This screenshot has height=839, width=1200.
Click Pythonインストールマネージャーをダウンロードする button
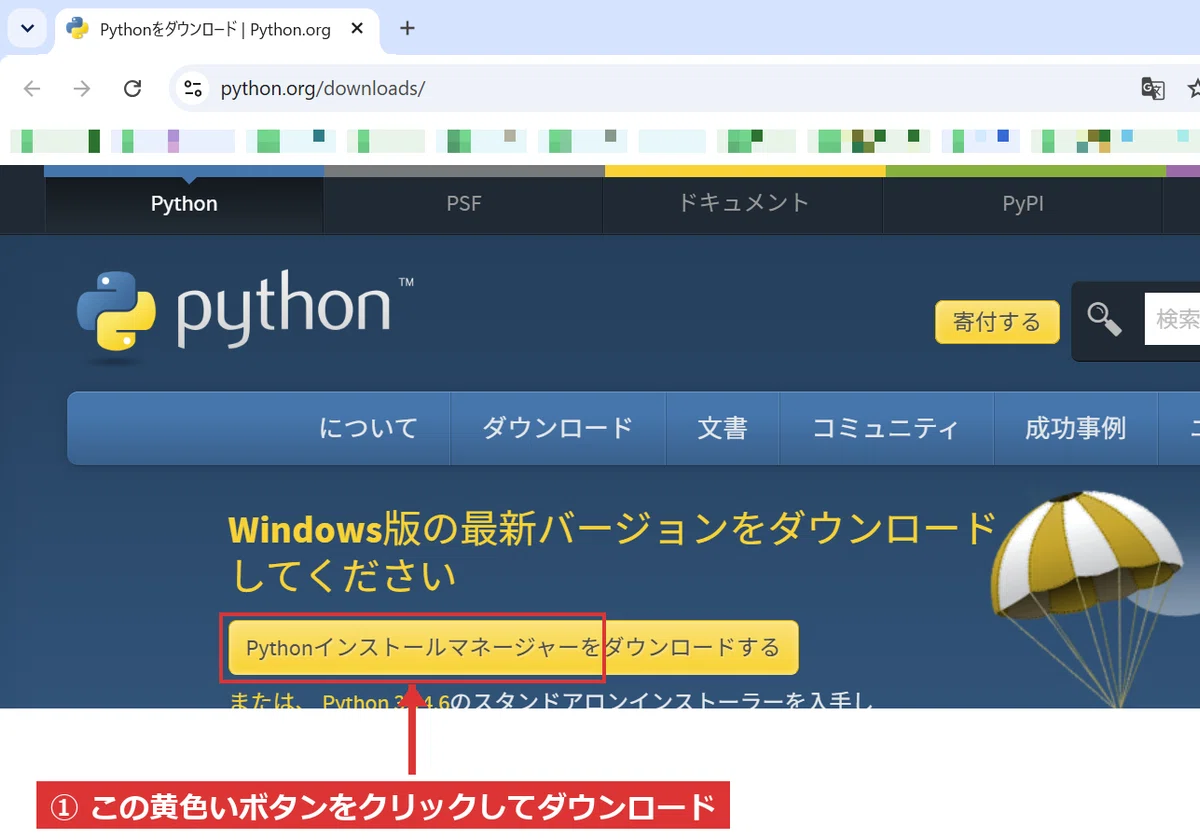click(x=513, y=648)
